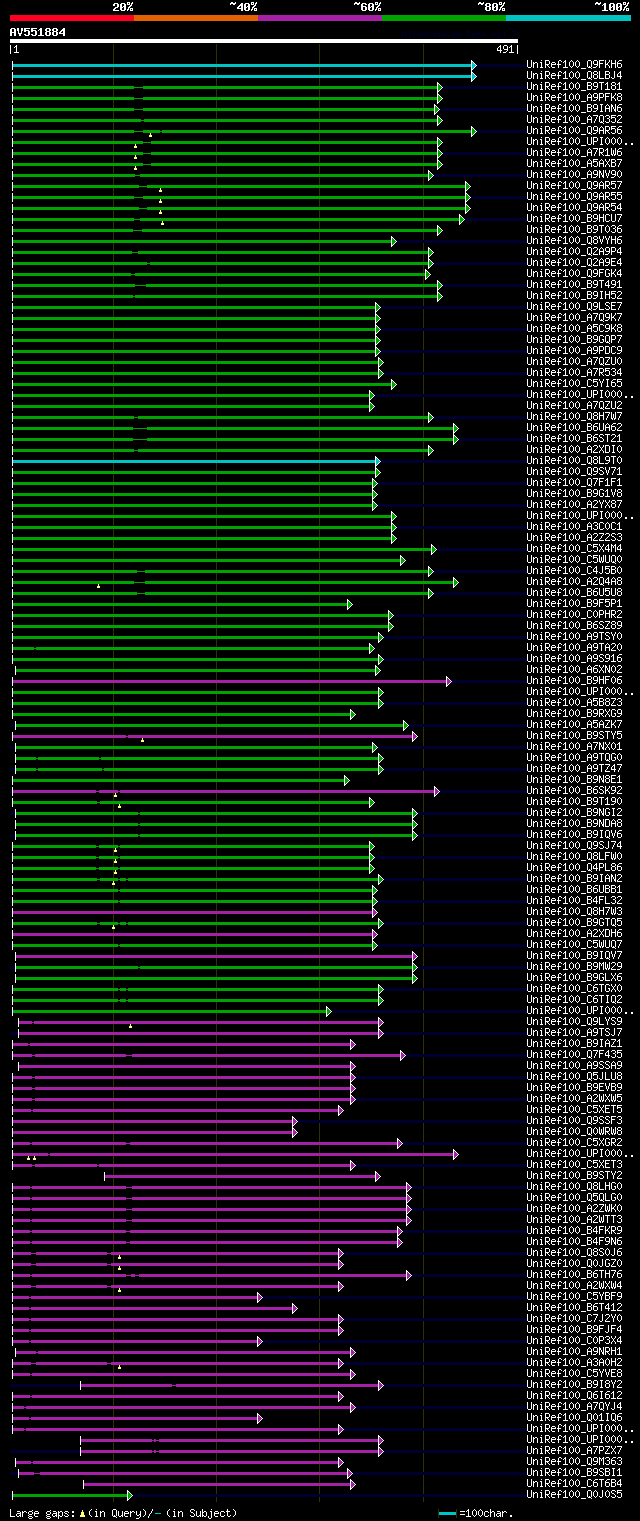The image size is (640, 1521).
Task: Click hit UniRef100_Q9LYS9
Action: [x=574, y=1021]
